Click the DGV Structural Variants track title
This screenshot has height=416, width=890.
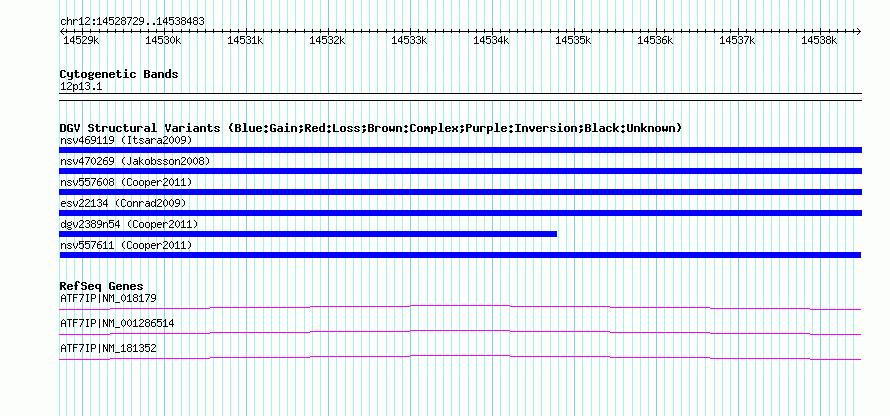(371, 128)
